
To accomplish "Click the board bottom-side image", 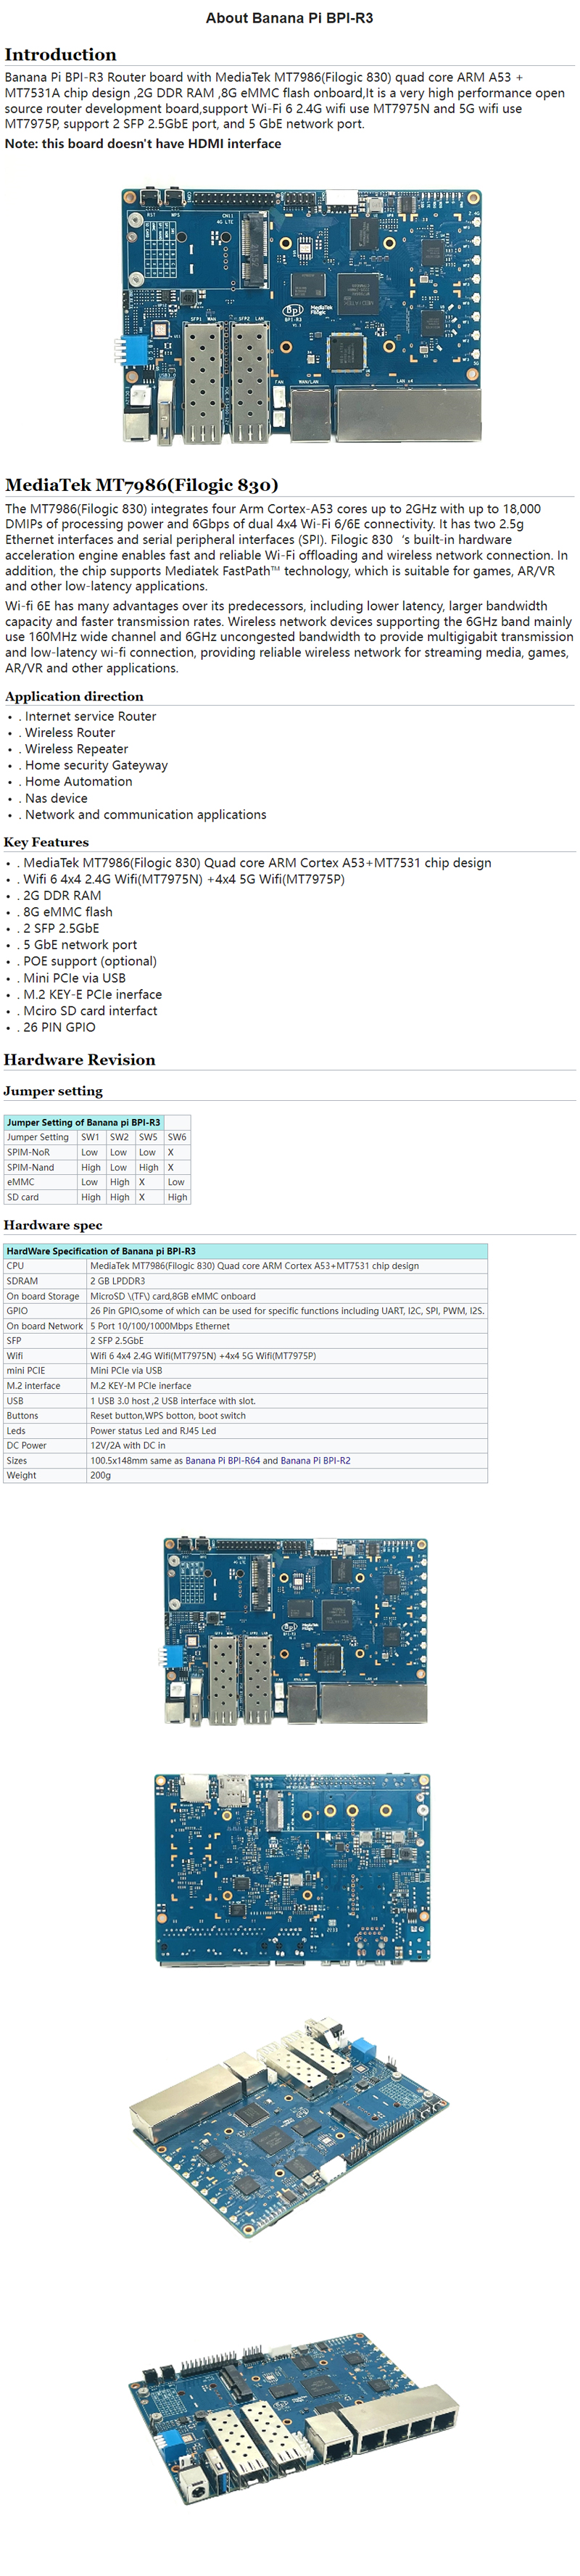I will pyautogui.click(x=292, y=1870).
